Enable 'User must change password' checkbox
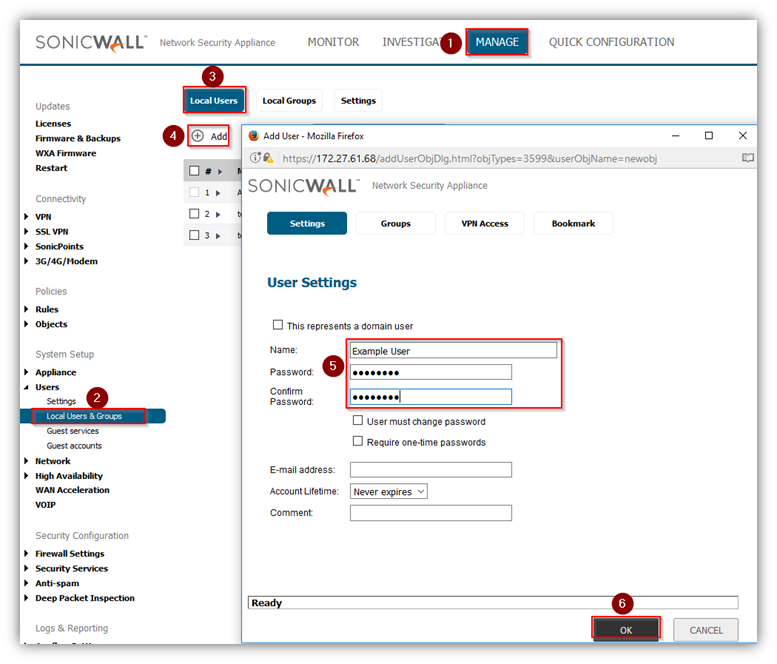This screenshot has height=664, width=777. coord(357,420)
